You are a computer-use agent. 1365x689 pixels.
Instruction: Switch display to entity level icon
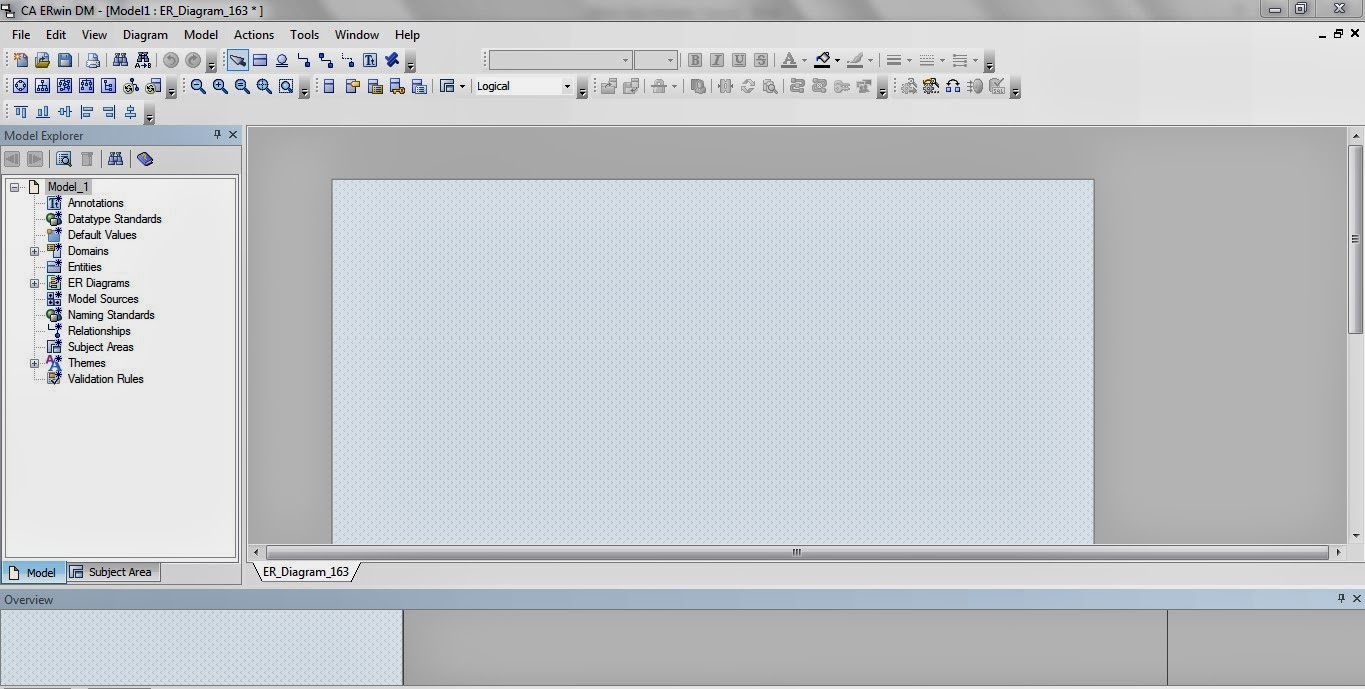[x=330, y=87]
